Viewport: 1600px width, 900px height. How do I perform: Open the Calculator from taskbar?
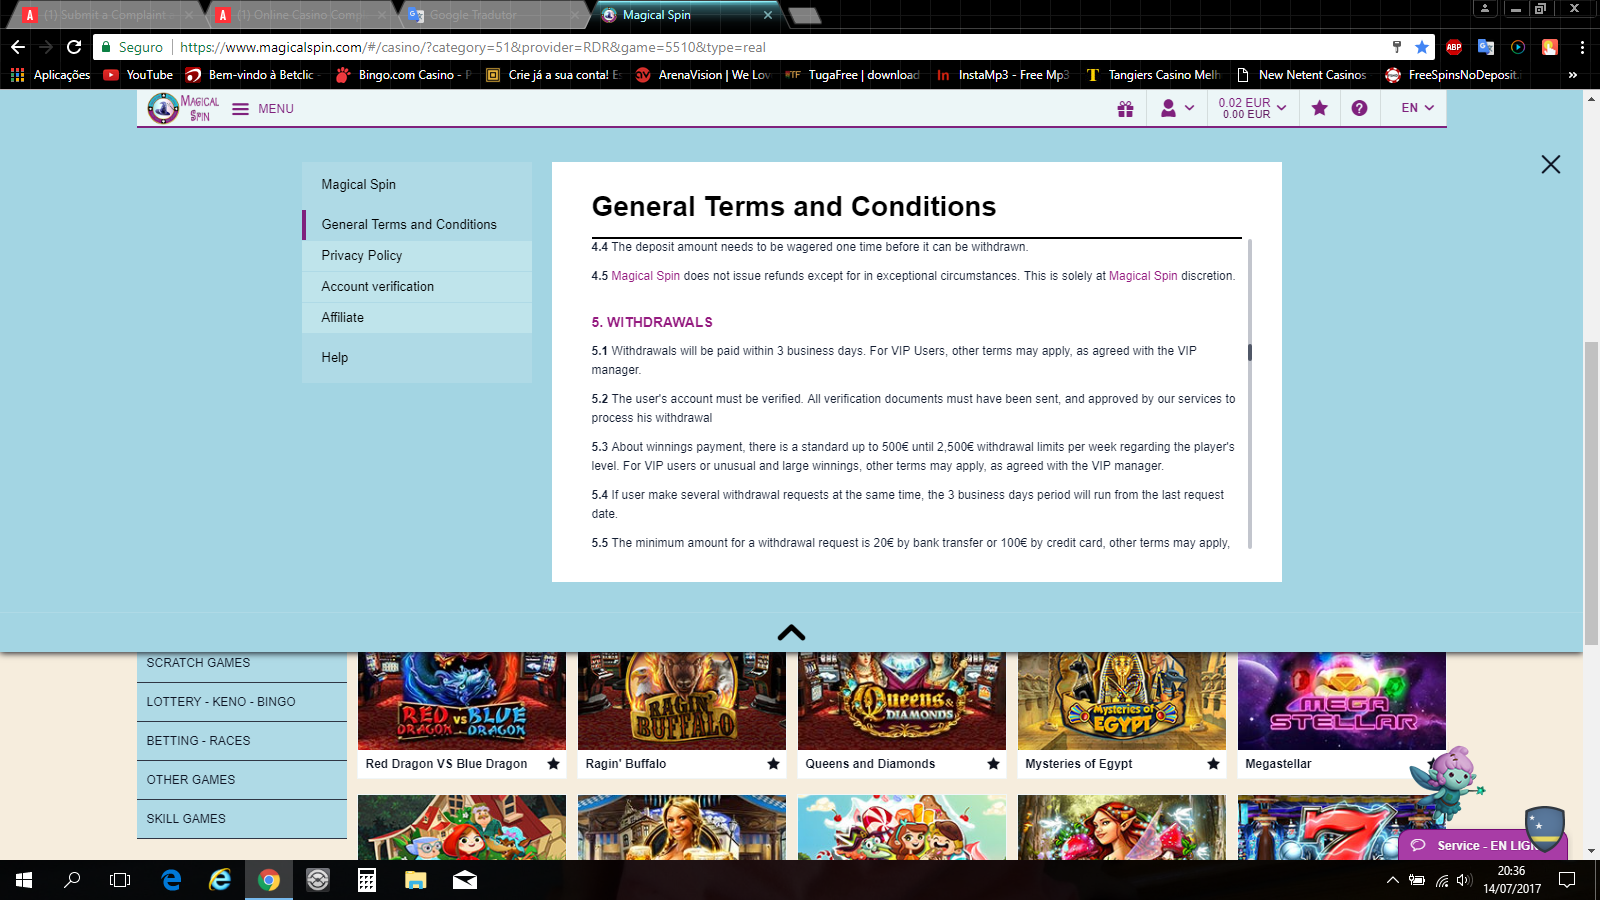[x=367, y=880]
